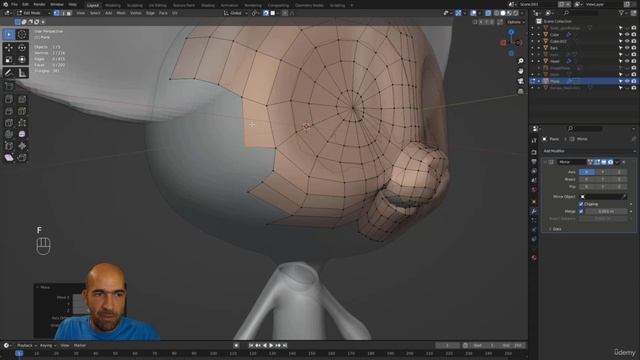The image size is (640, 360).
Task: Select the Knife tool
Action: pyautogui.click(x=9, y=122)
